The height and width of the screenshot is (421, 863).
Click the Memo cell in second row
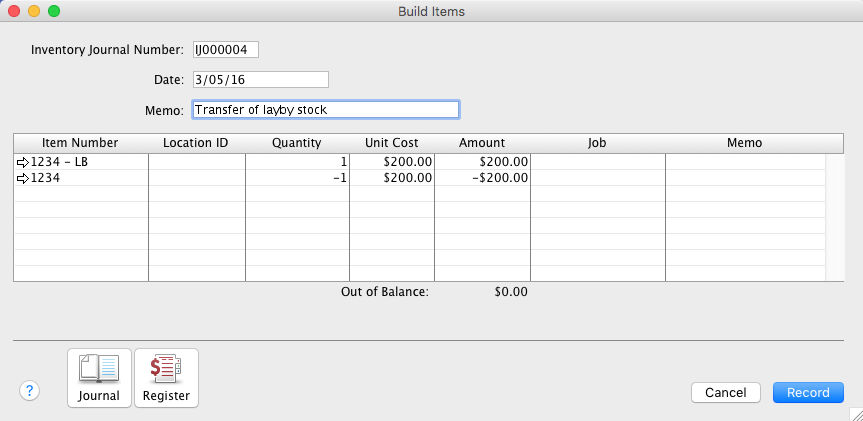pos(744,178)
